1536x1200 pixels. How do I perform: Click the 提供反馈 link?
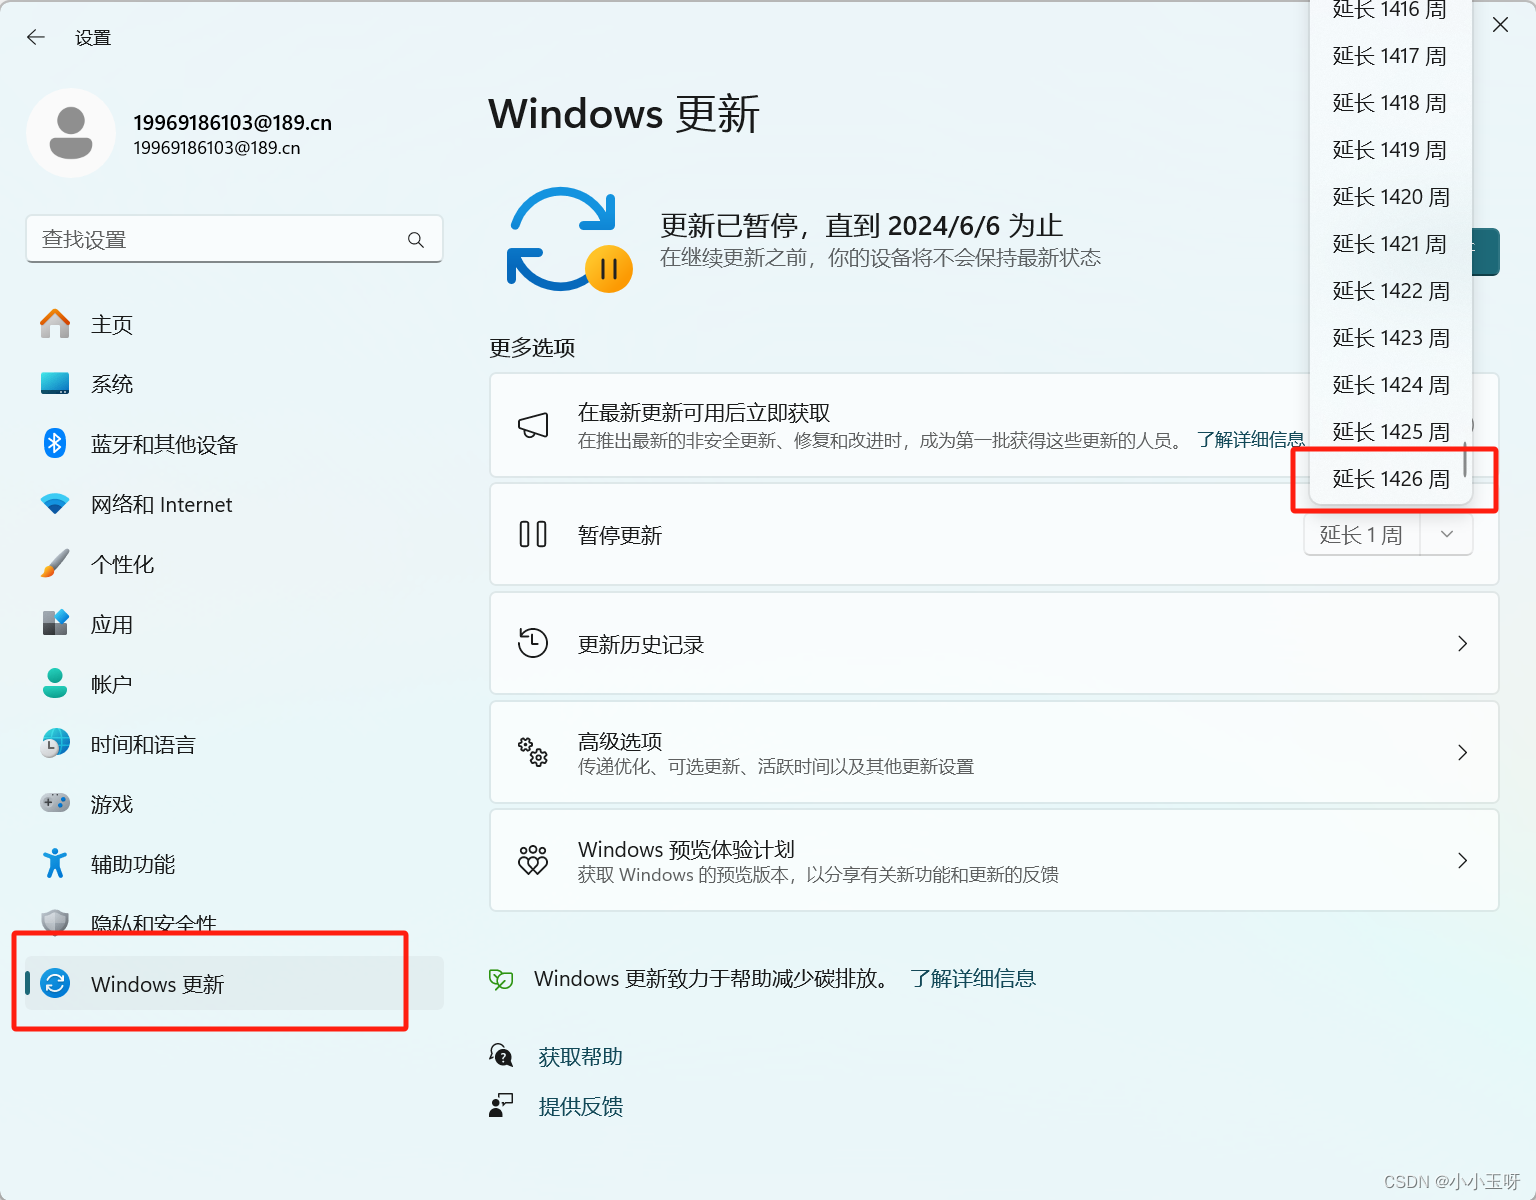(x=581, y=1107)
